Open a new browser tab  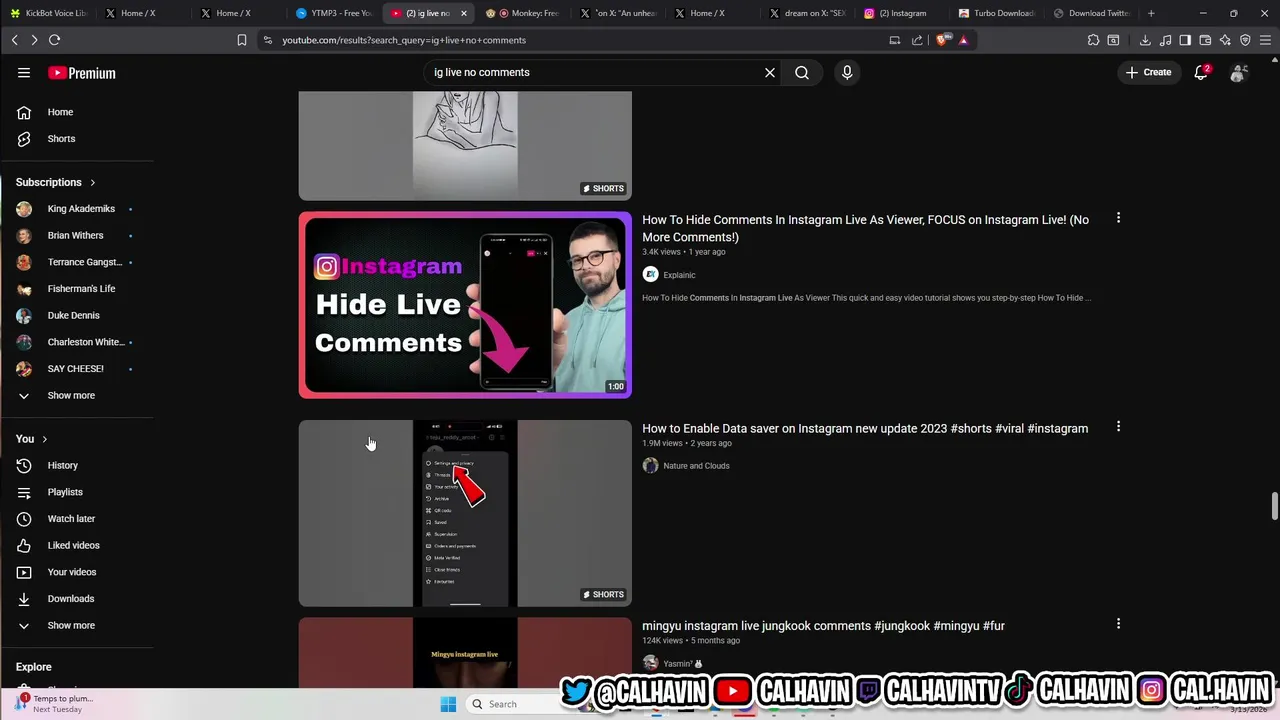[1151, 13]
